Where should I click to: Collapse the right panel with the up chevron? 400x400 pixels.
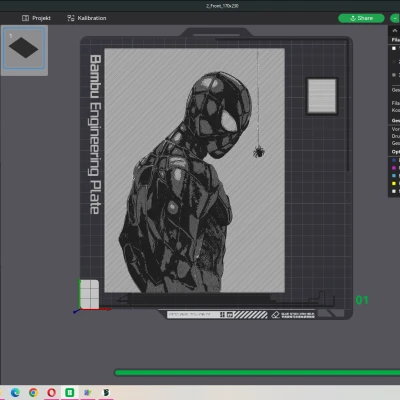(395, 31)
